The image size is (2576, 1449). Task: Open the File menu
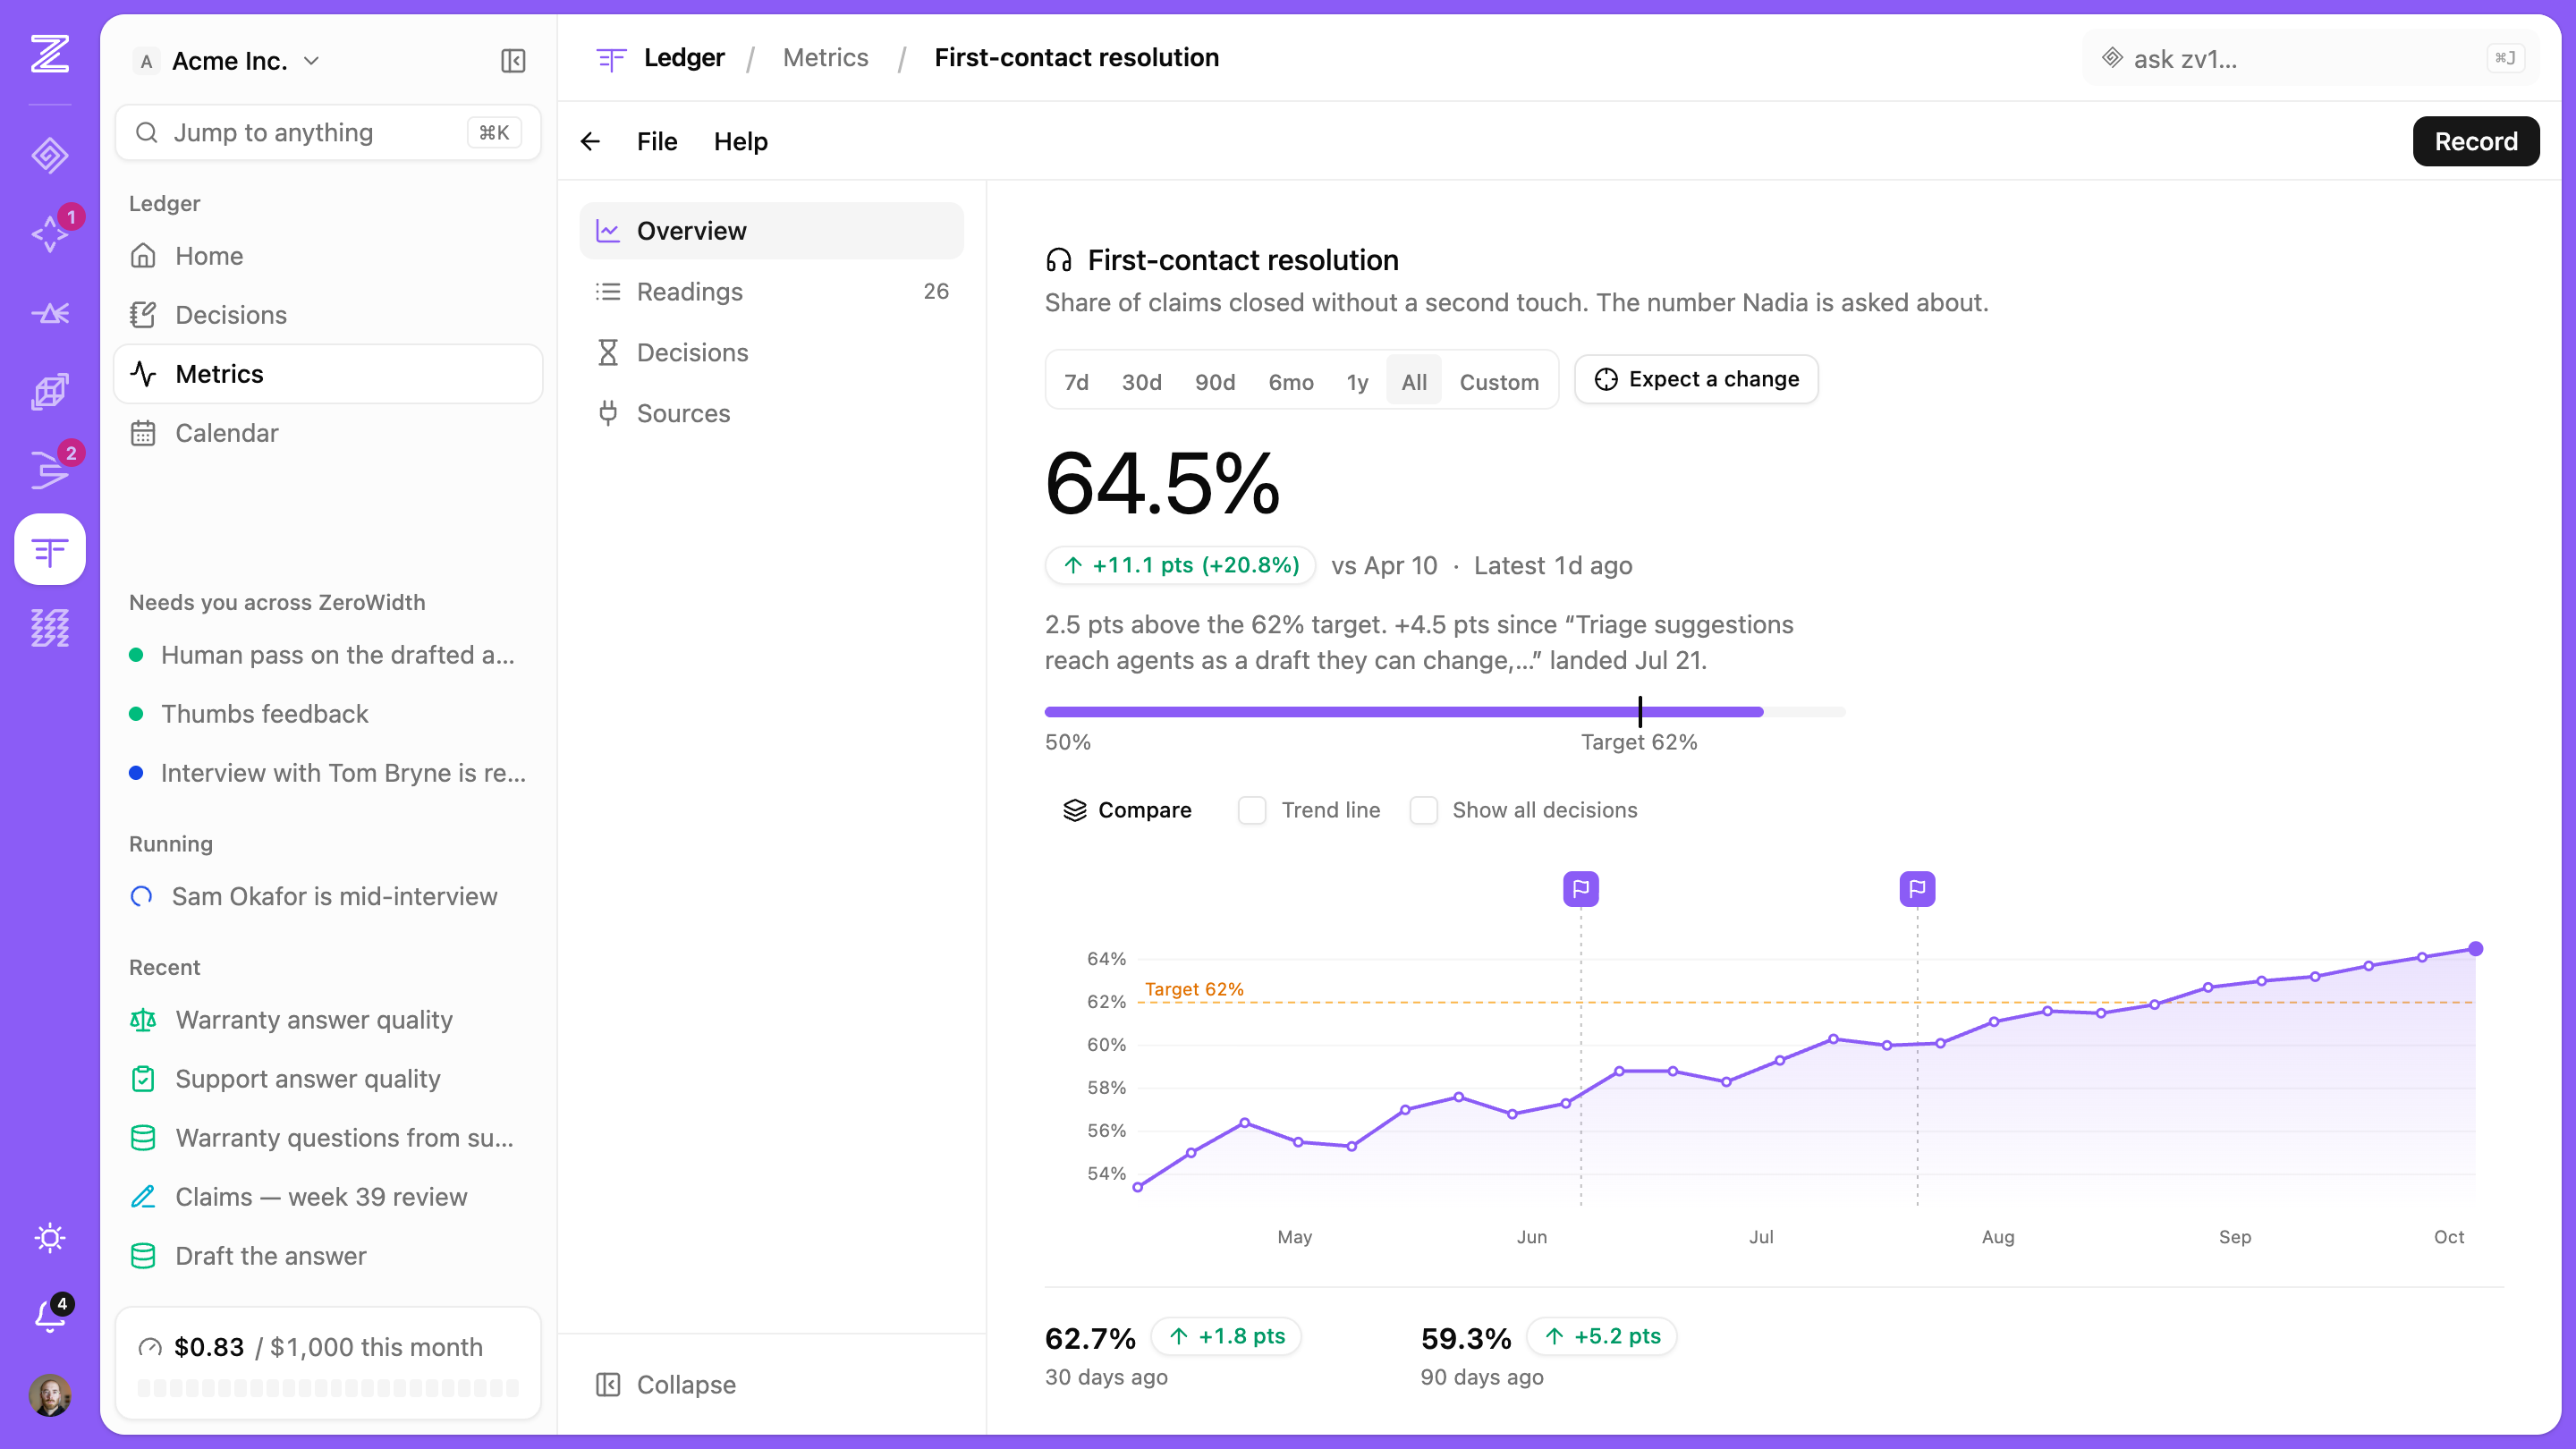coord(657,142)
